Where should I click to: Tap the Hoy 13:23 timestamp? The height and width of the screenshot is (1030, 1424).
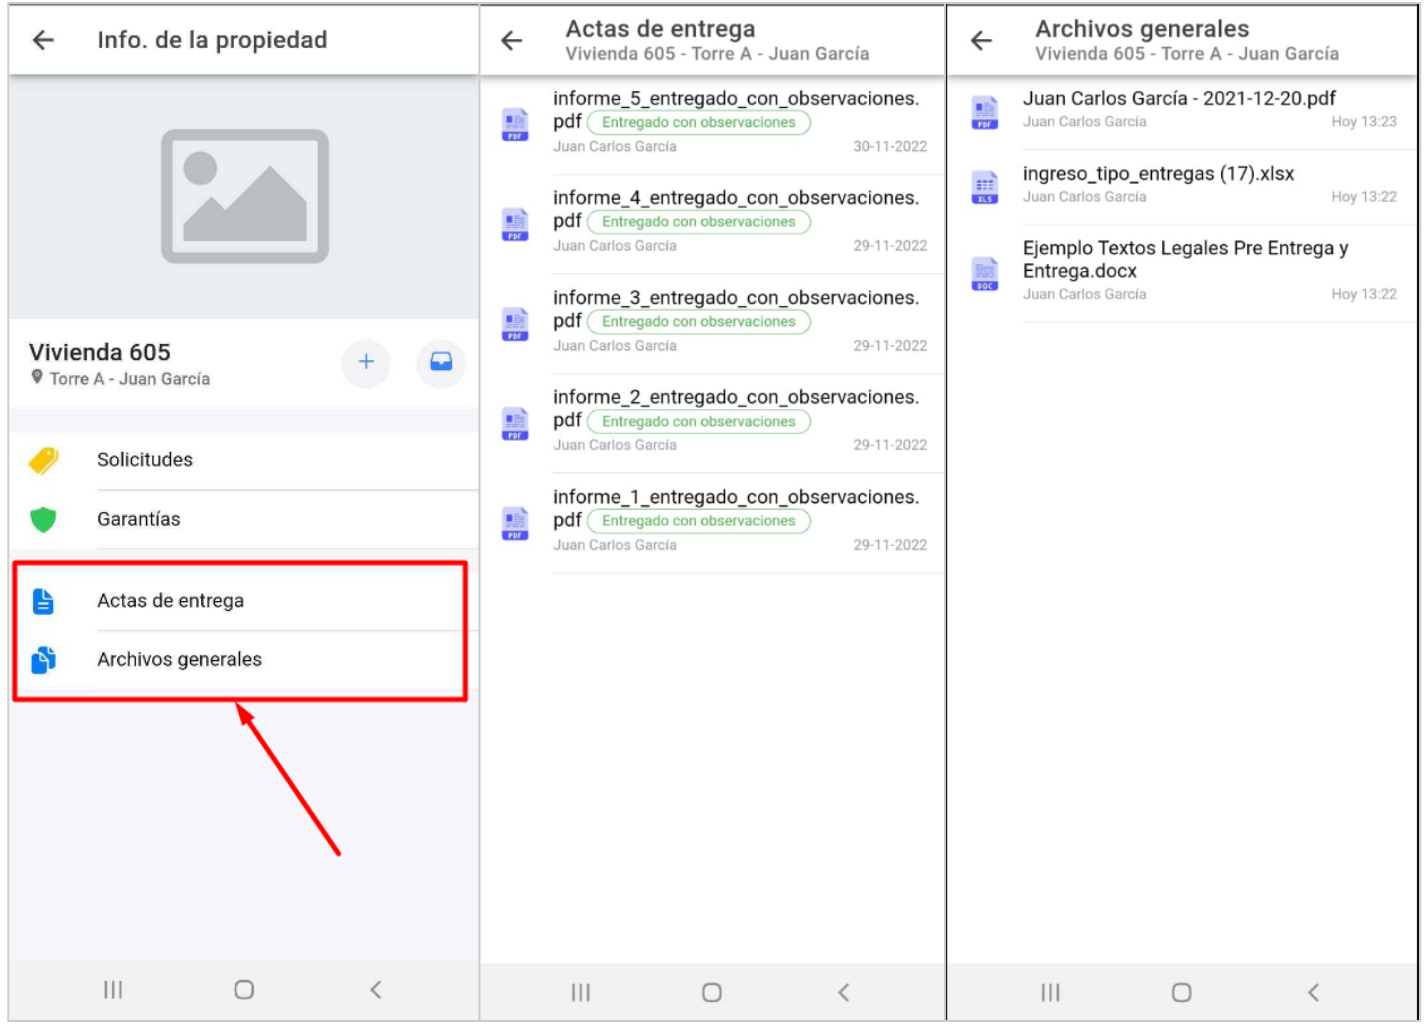[x=1364, y=122]
